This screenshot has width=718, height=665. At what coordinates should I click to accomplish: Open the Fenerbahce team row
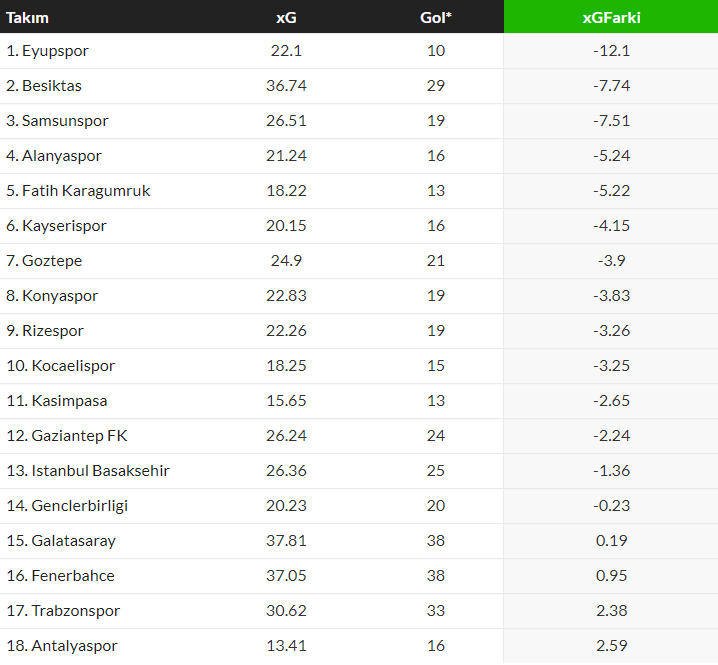tap(359, 576)
